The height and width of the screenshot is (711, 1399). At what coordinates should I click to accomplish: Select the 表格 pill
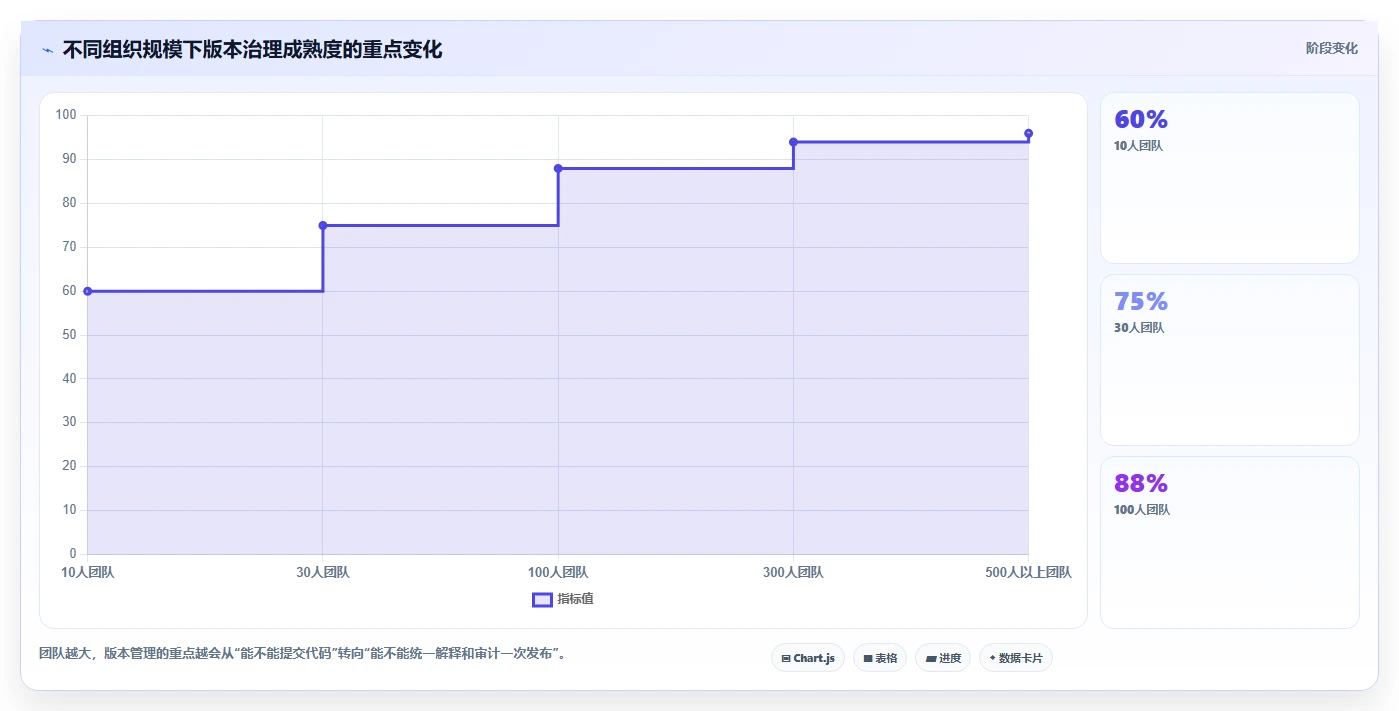point(880,658)
